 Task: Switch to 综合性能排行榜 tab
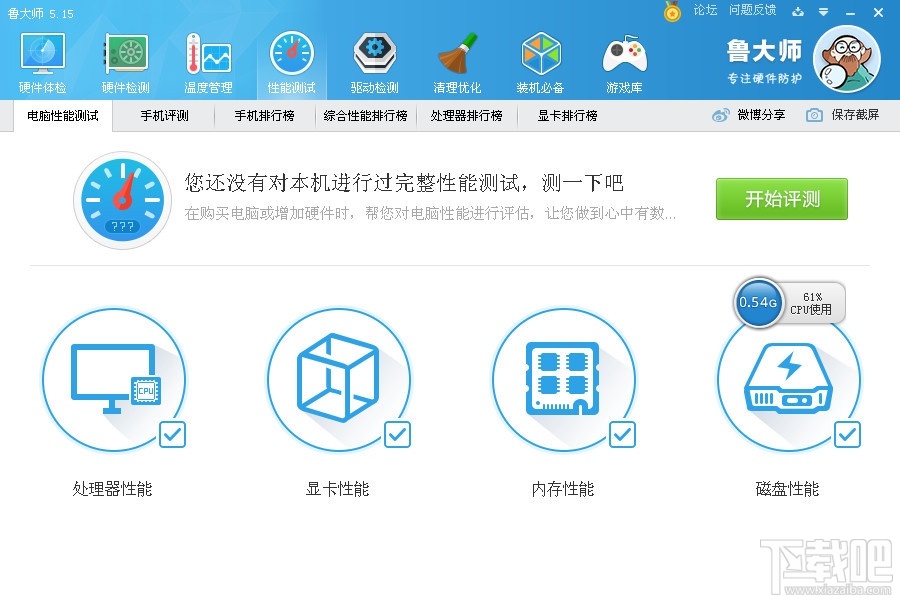pyautogui.click(x=366, y=116)
